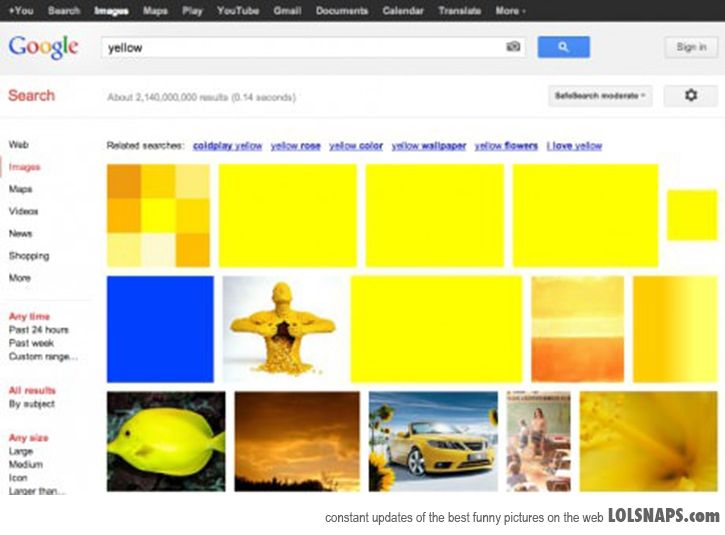Select Maps in the left sidebar
The width and height of the screenshot is (725, 535).
(21, 189)
